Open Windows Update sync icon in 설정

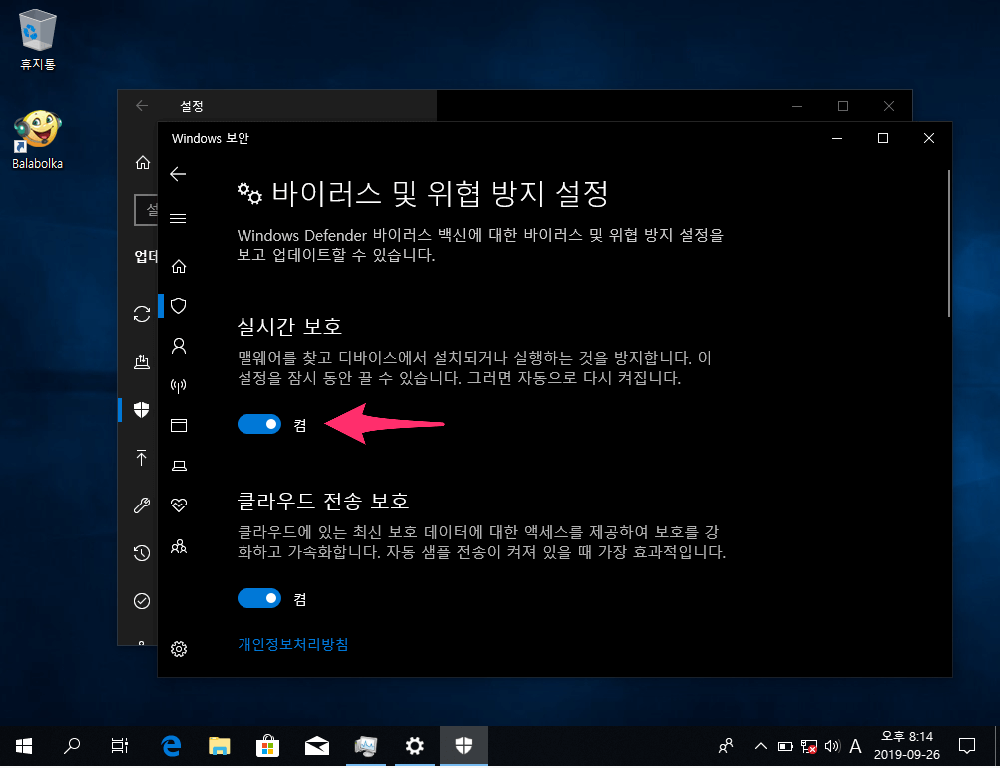click(142, 314)
